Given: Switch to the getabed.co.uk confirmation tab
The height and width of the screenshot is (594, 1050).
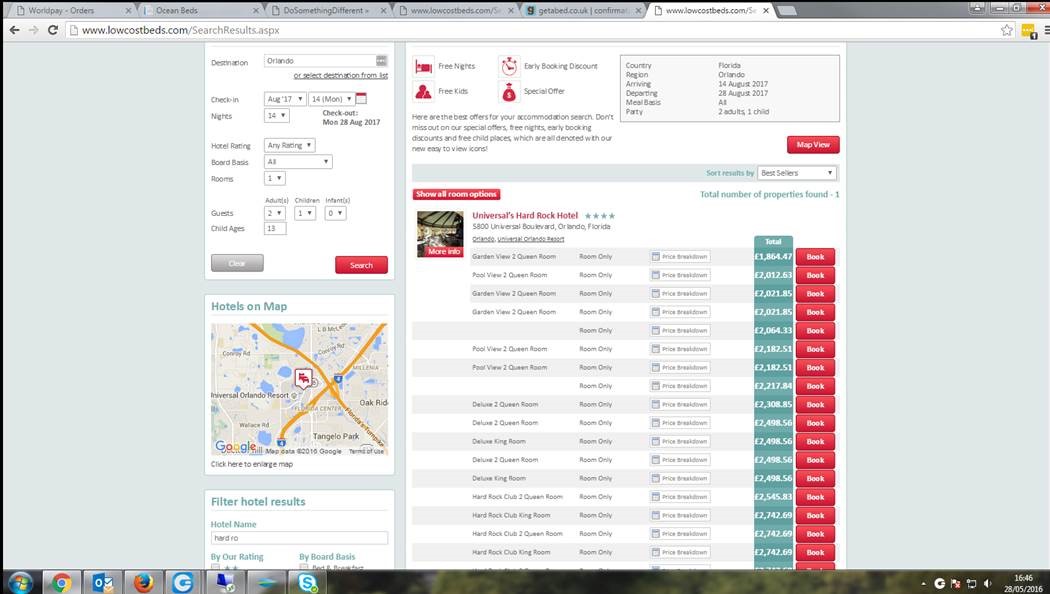Looking at the screenshot, I should 583,11.
